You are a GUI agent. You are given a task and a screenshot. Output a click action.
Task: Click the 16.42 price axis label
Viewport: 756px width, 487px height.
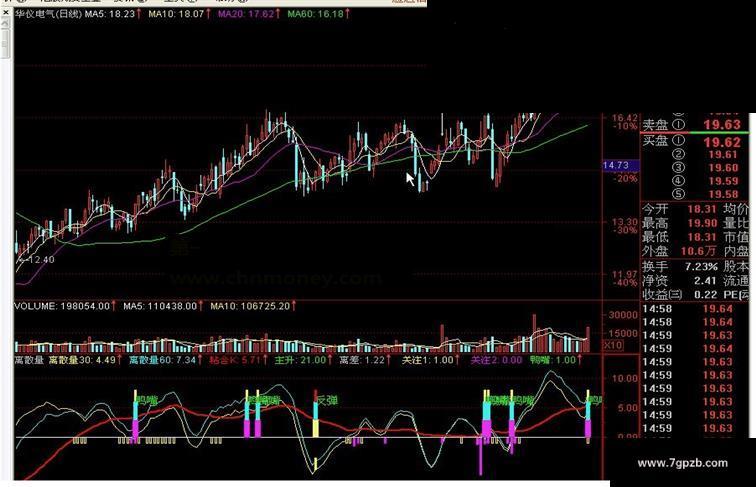[624, 118]
